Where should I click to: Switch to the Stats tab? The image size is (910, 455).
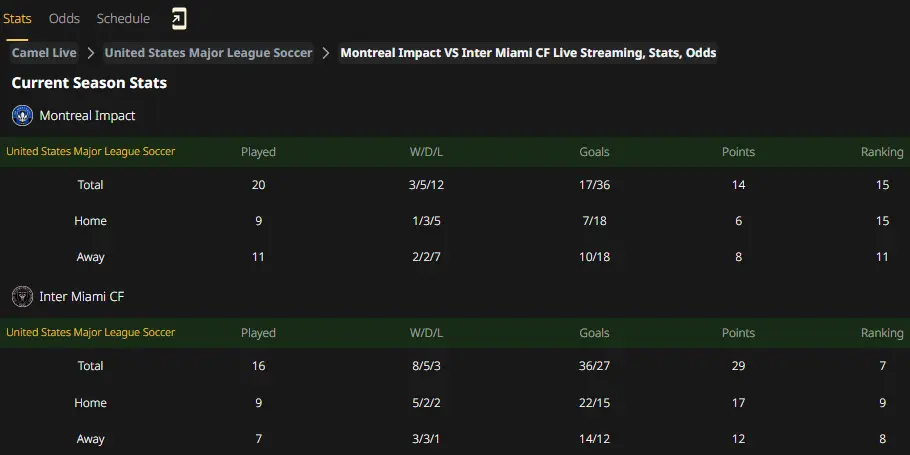[17, 19]
